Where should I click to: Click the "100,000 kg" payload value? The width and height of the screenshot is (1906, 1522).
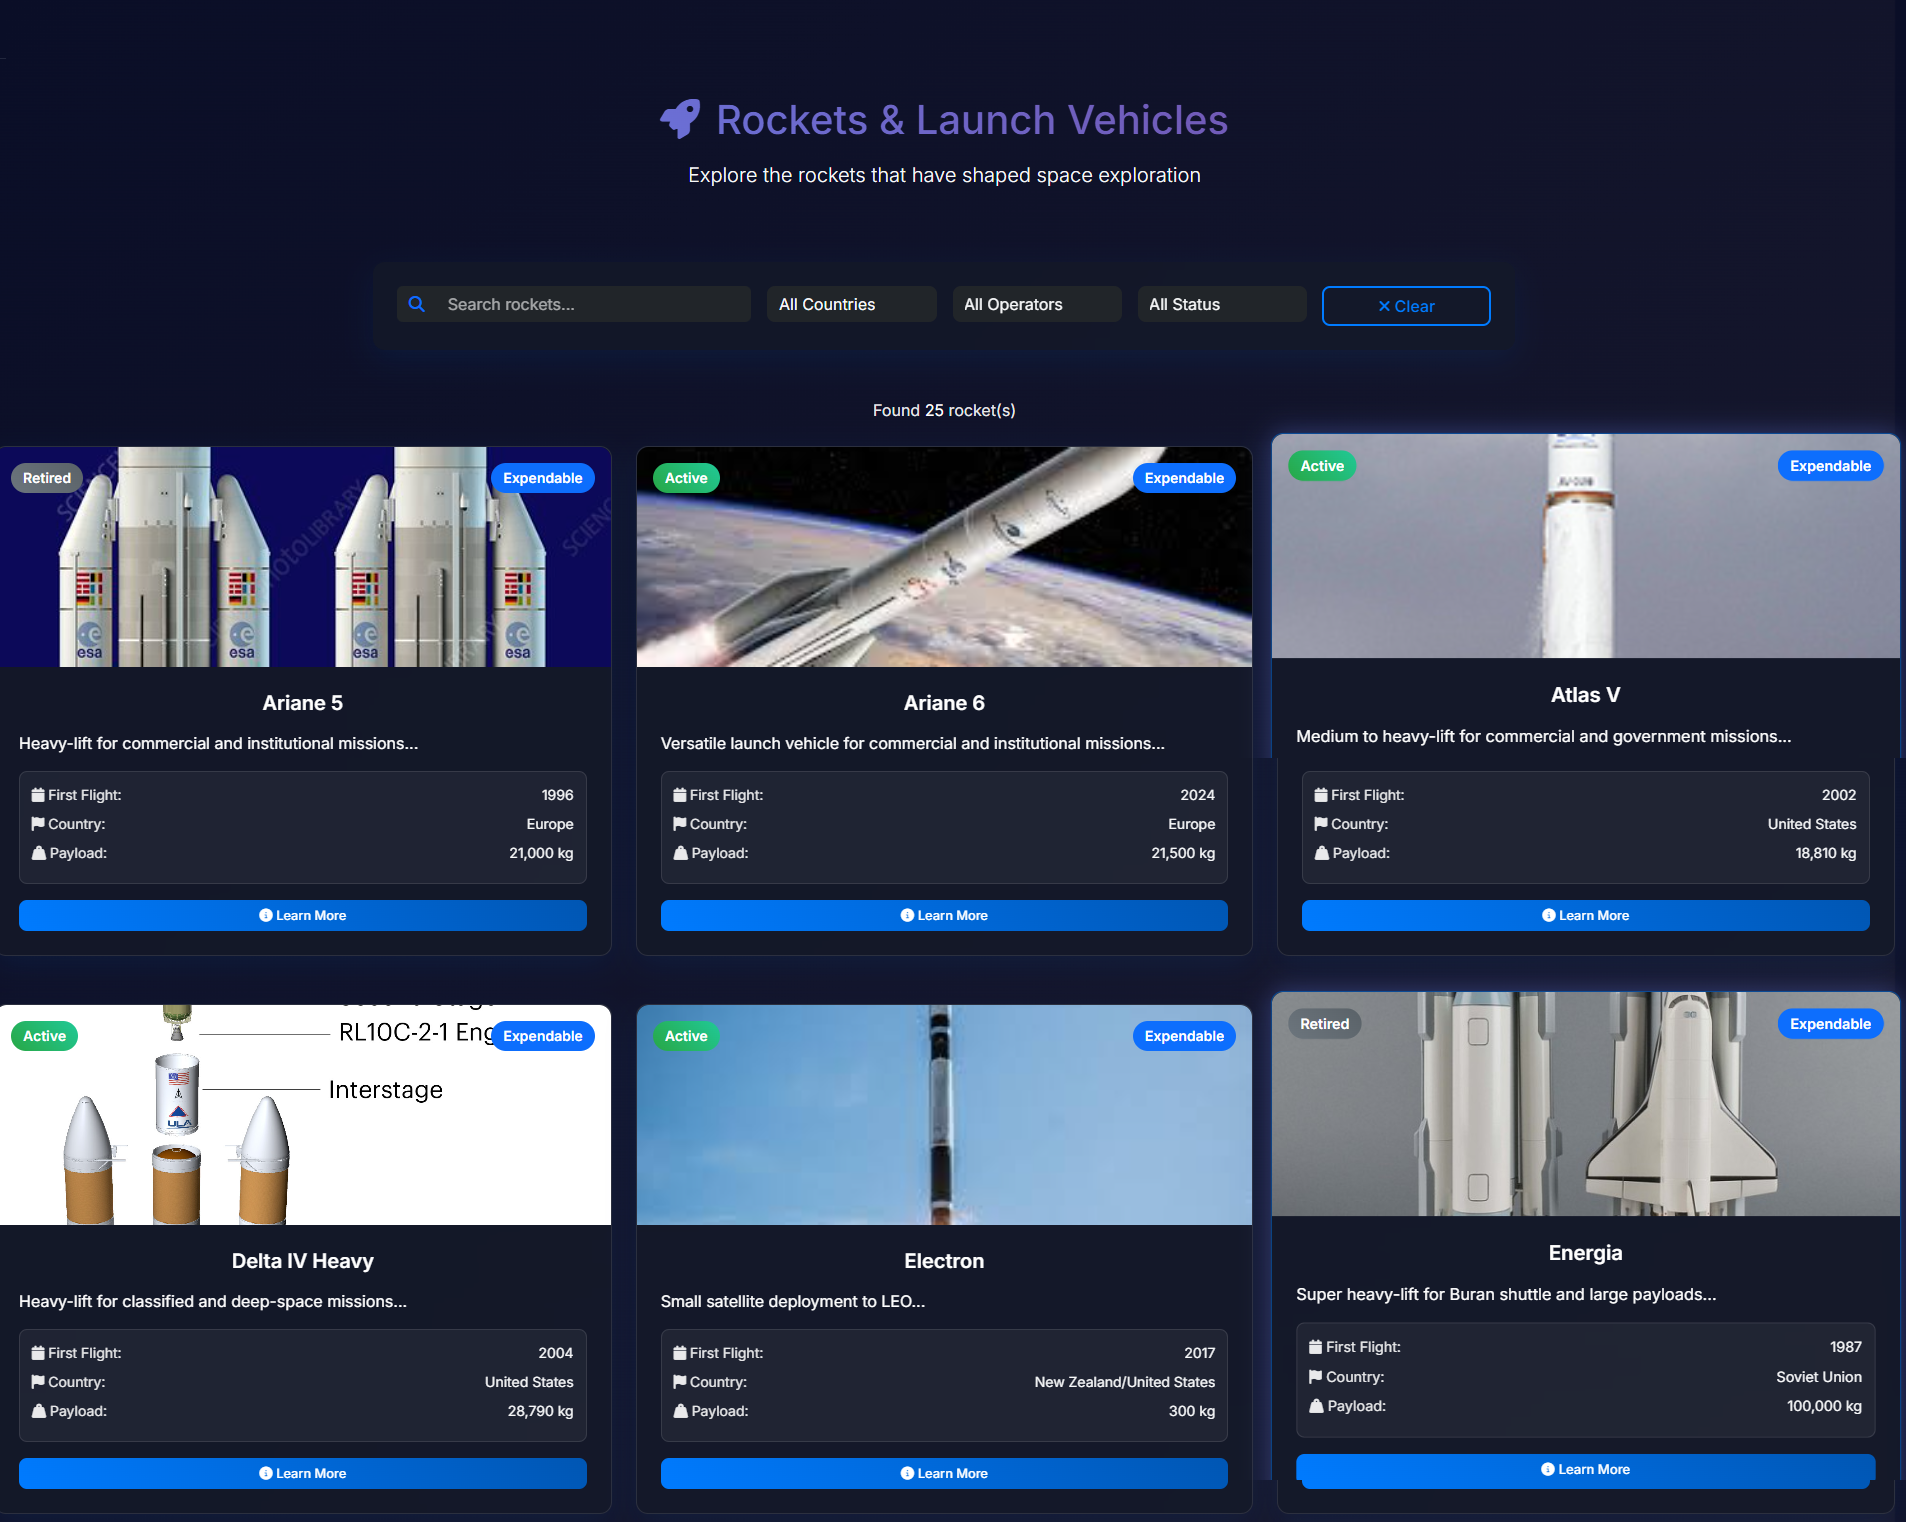tap(1824, 1406)
